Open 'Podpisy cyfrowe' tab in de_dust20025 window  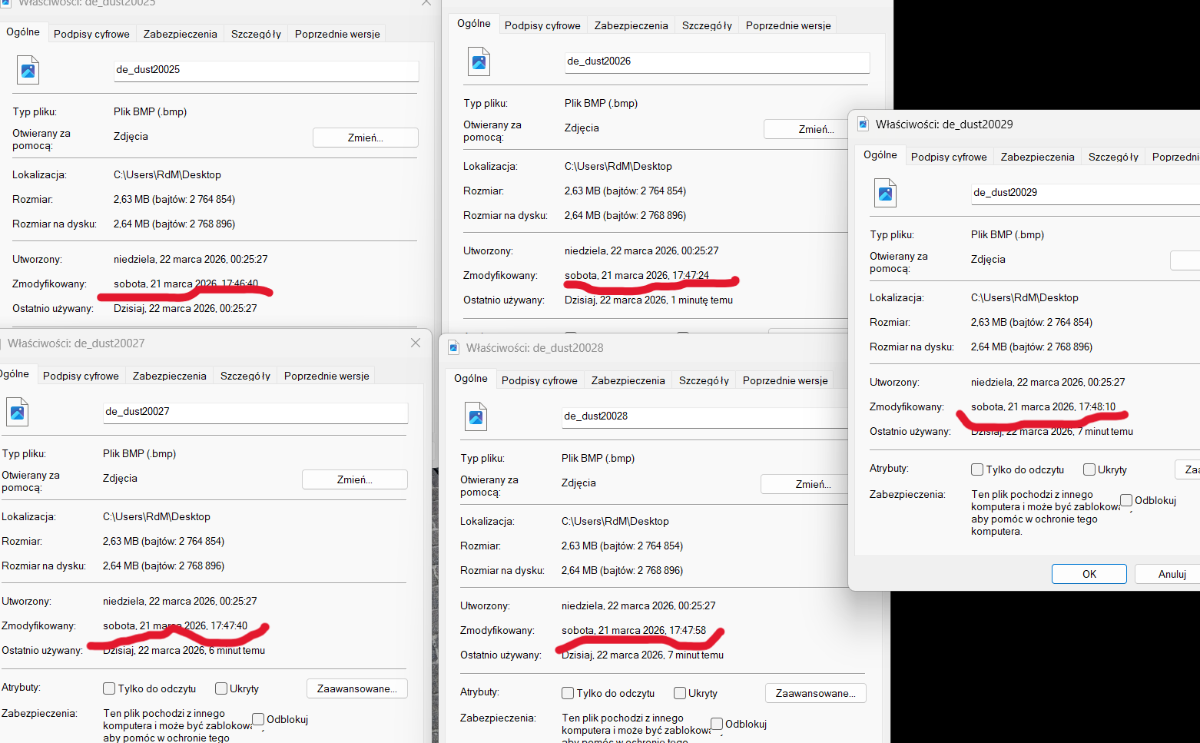click(91, 34)
